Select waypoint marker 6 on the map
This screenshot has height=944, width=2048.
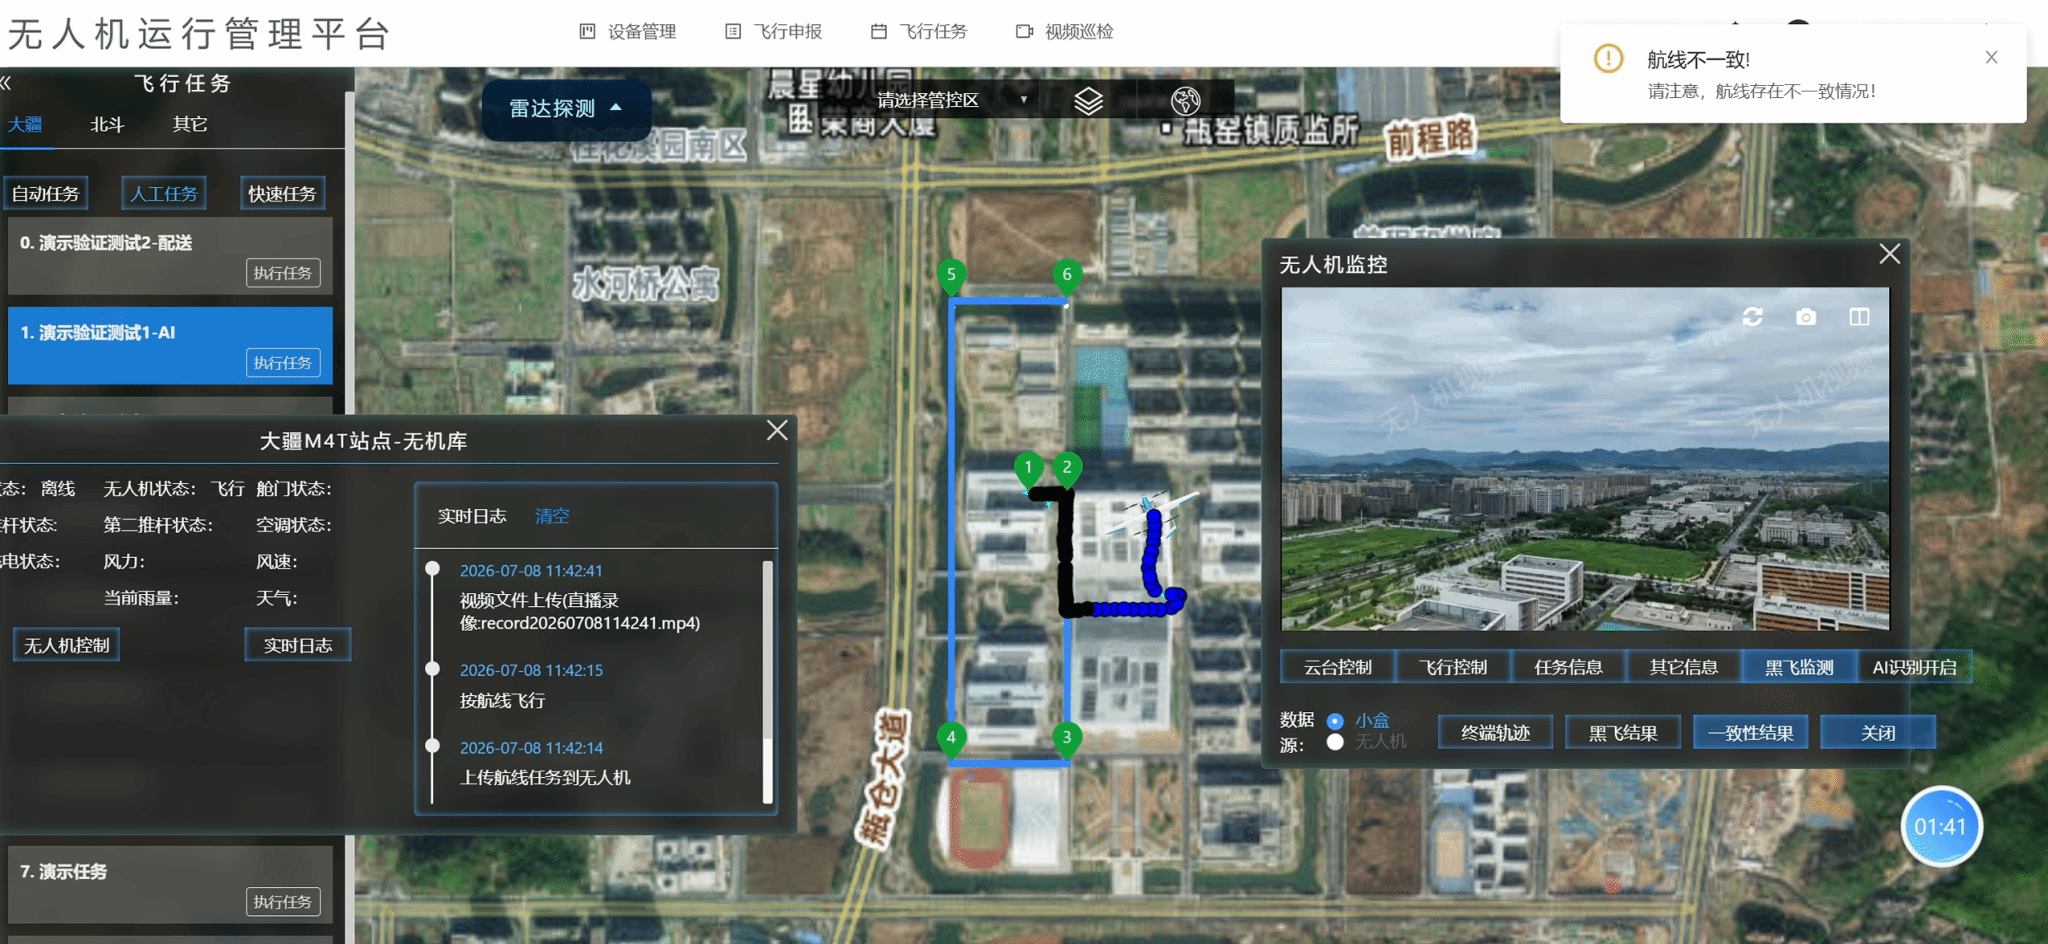1067,276
